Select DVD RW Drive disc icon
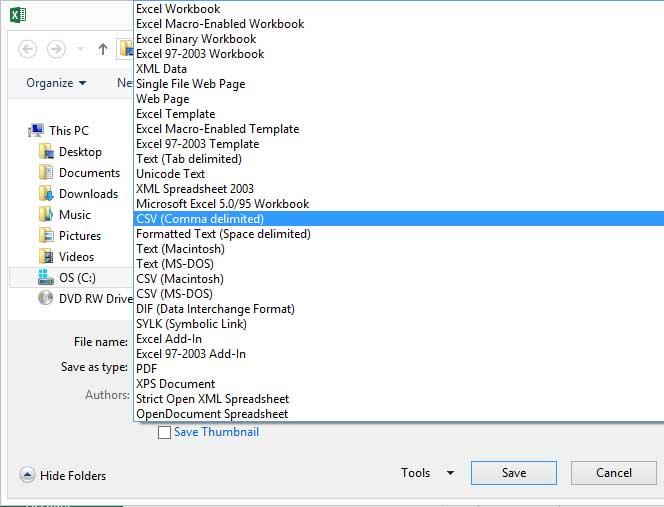 click(x=46, y=298)
